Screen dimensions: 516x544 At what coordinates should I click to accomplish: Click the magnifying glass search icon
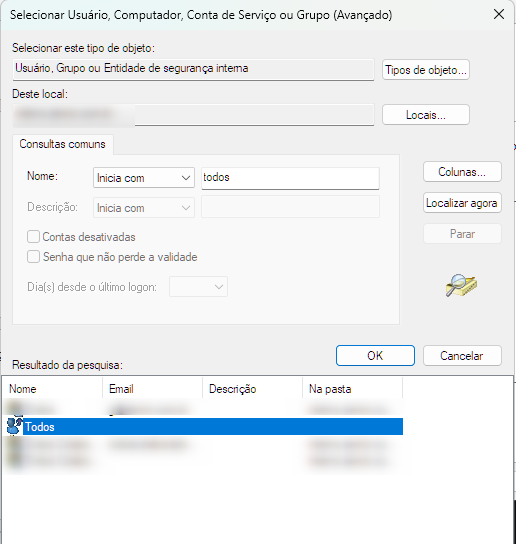(462, 286)
